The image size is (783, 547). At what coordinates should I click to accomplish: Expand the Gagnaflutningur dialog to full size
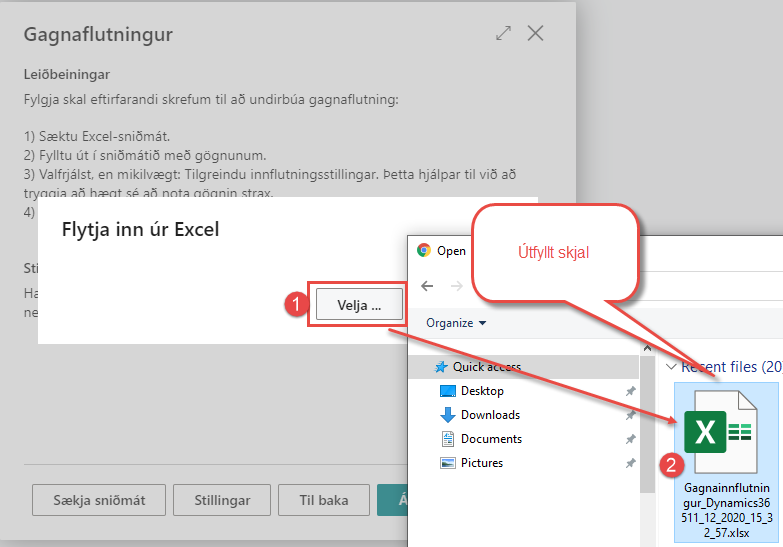[503, 34]
